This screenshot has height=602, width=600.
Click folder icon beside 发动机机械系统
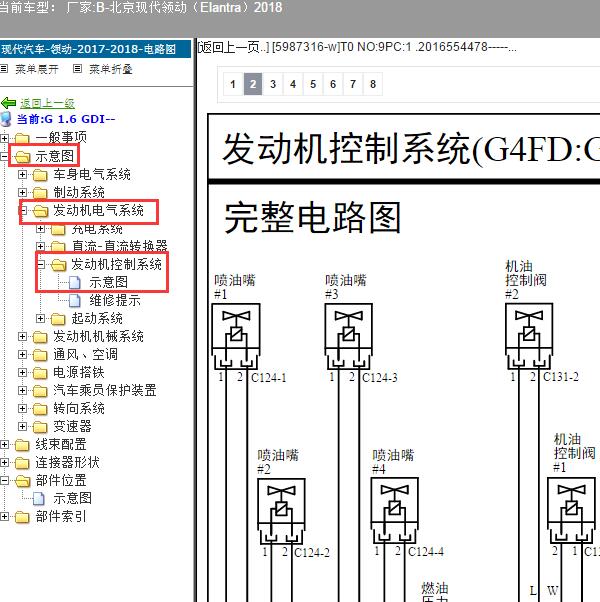pyautogui.click(x=40, y=337)
